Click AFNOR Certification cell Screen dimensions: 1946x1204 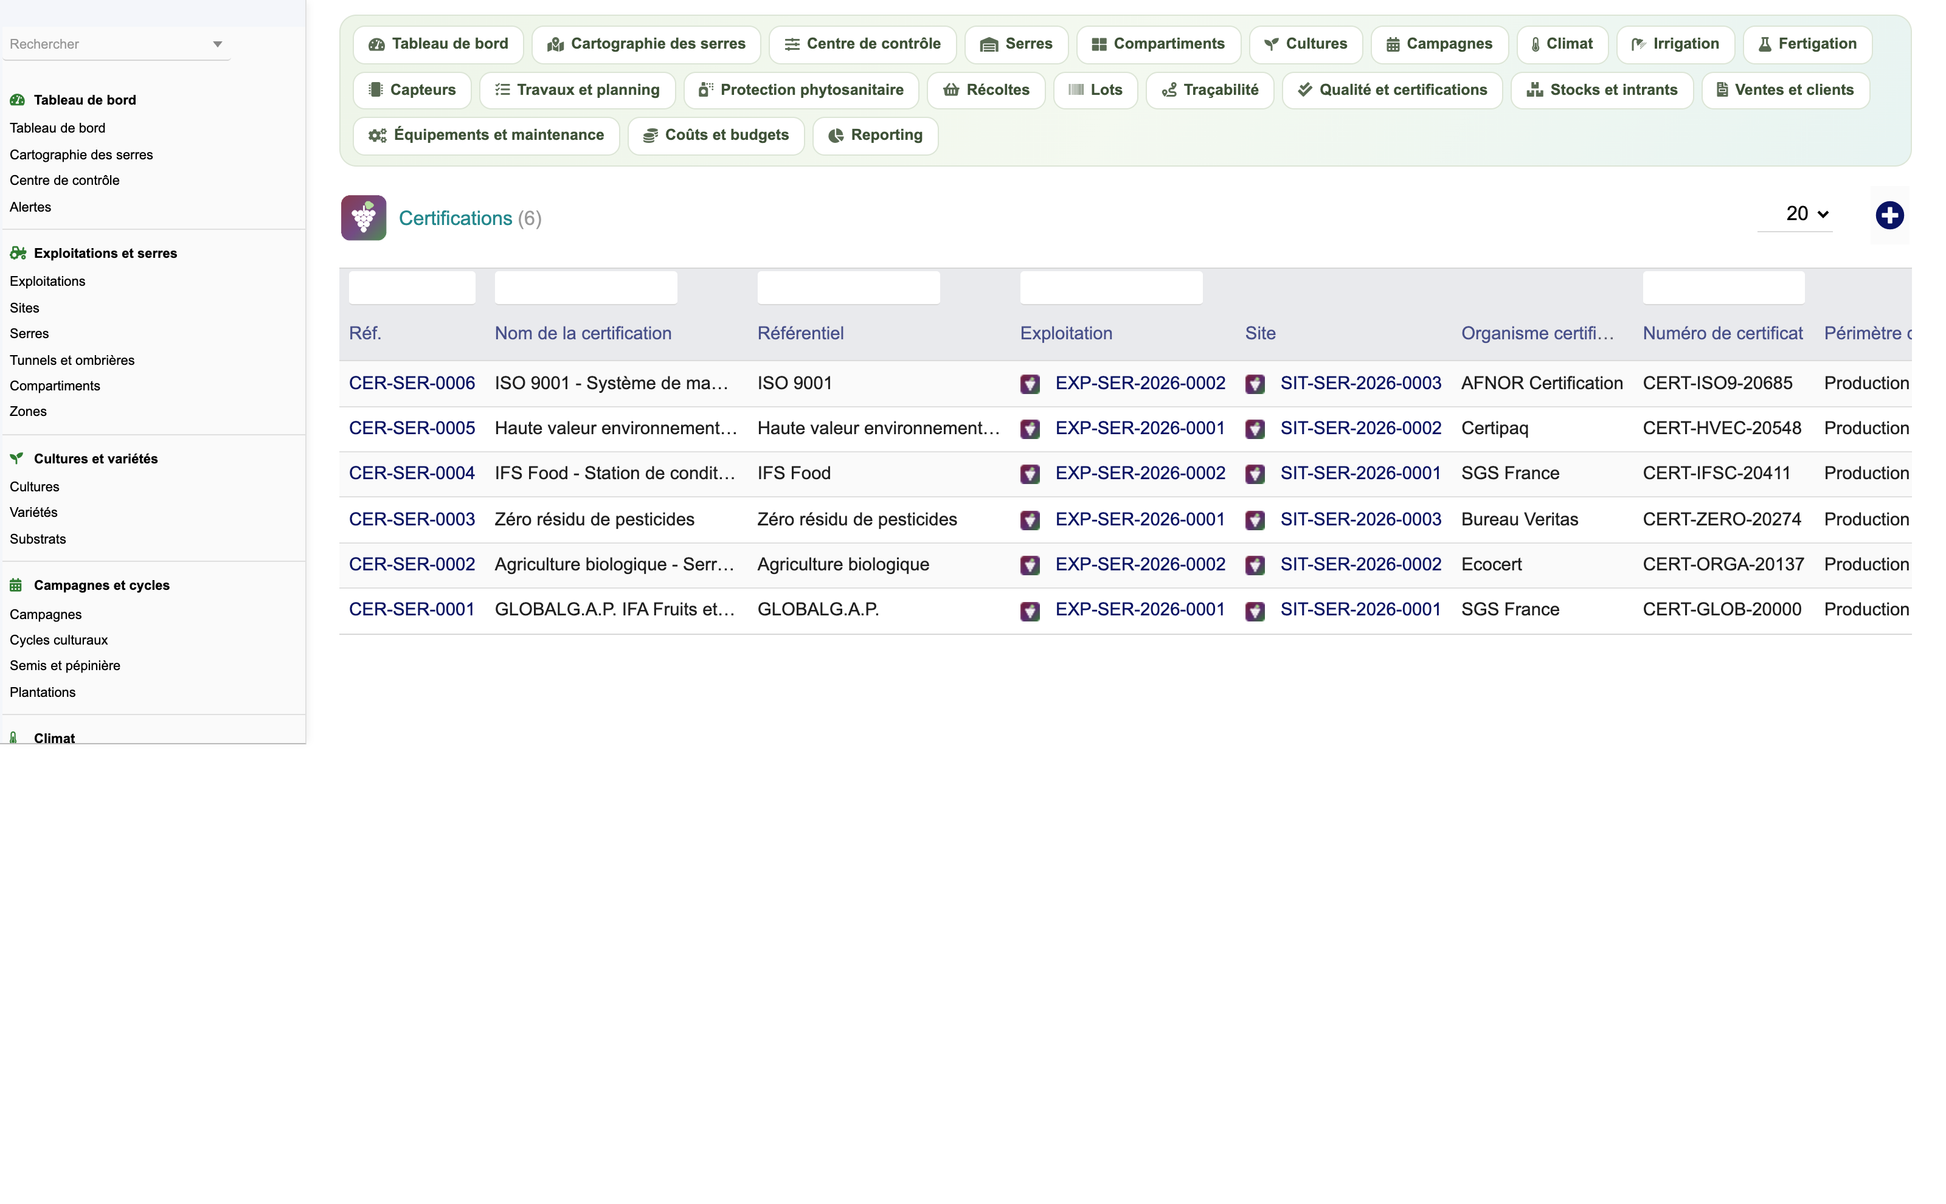[1542, 383]
